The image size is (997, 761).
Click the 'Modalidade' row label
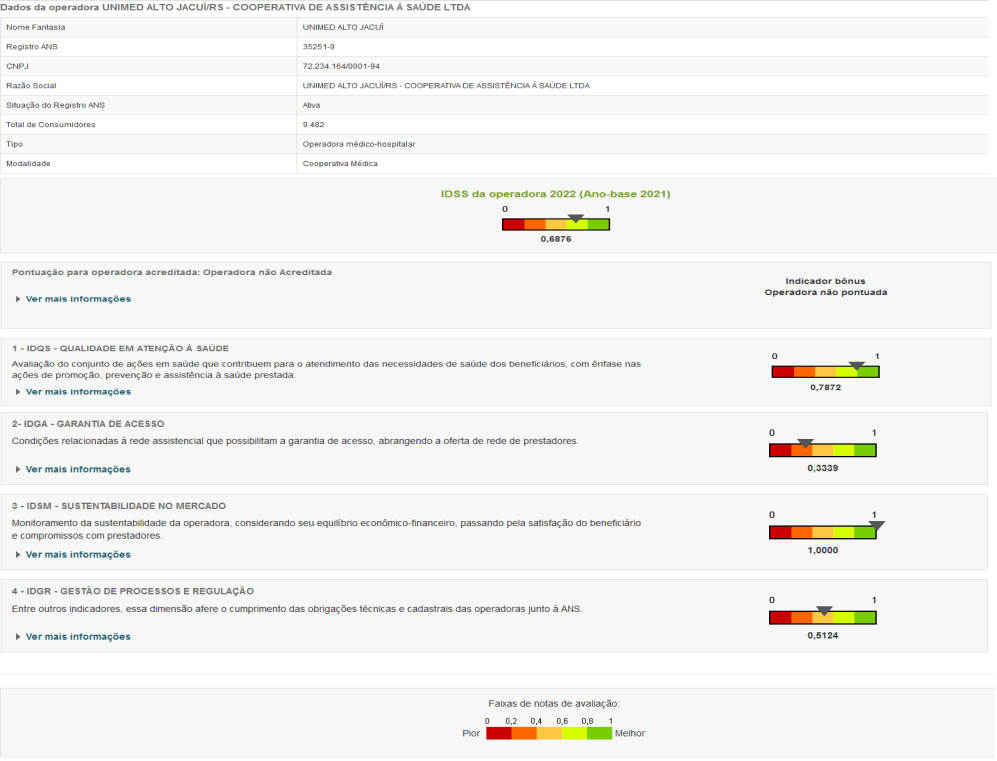click(x=28, y=164)
